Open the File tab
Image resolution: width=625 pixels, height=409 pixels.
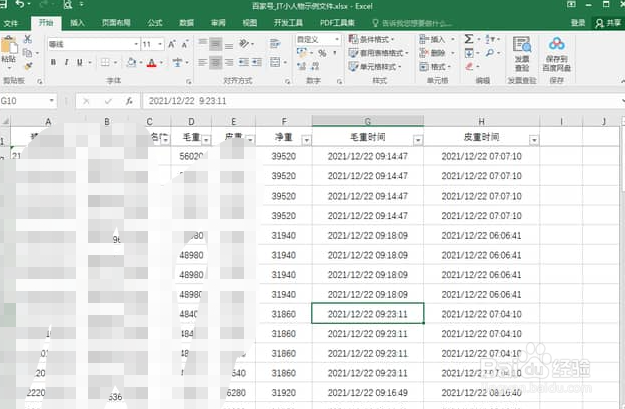[11, 23]
